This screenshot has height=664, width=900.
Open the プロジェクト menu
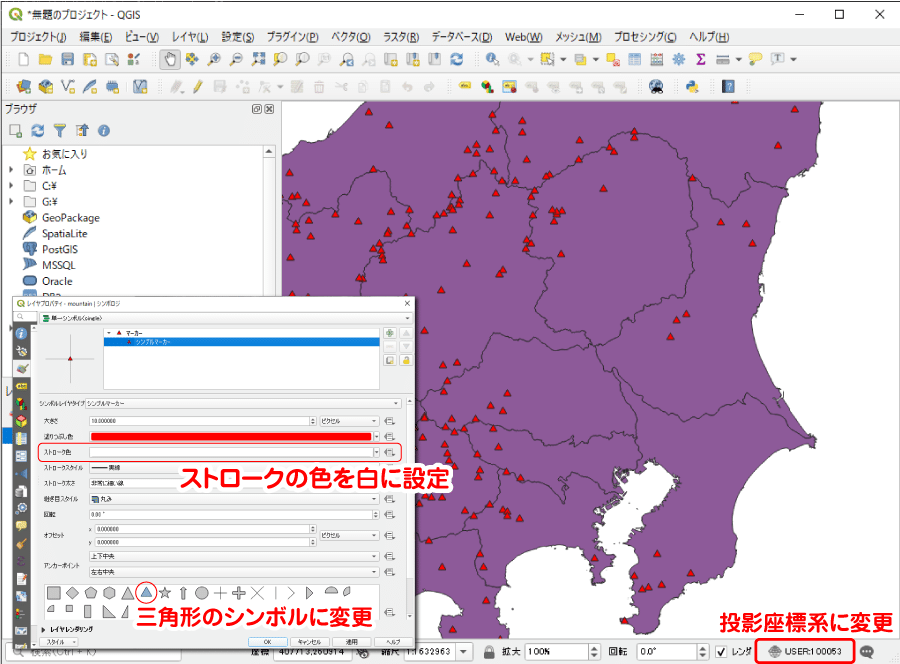coord(38,37)
